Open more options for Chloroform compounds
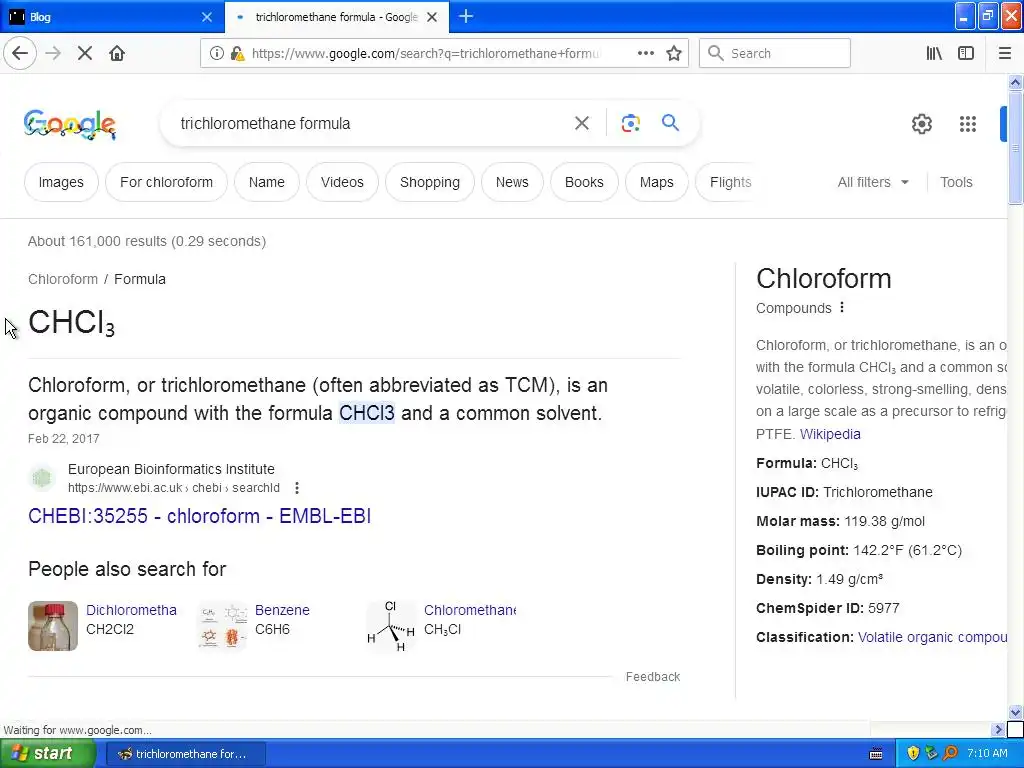The image size is (1024, 768). pos(842,307)
